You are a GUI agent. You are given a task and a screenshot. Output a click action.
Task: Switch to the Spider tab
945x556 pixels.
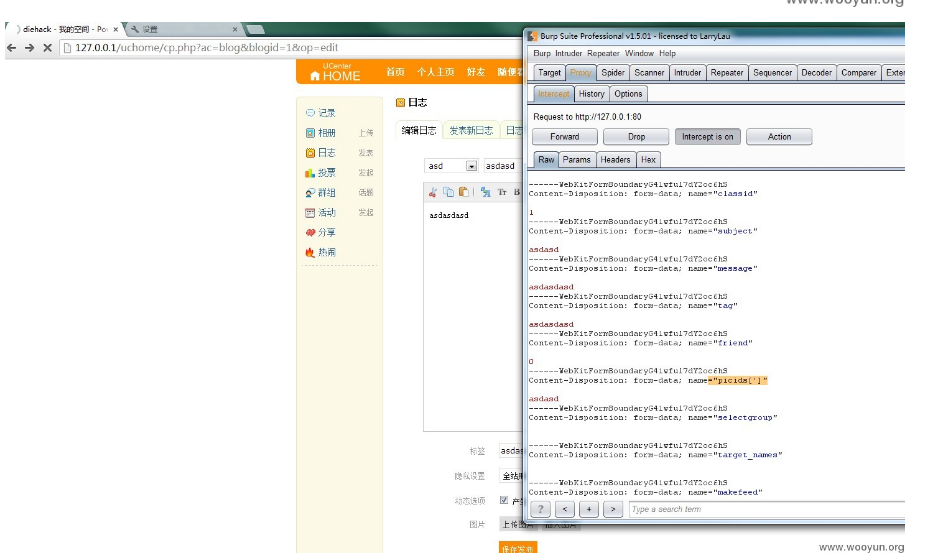[x=613, y=73]
